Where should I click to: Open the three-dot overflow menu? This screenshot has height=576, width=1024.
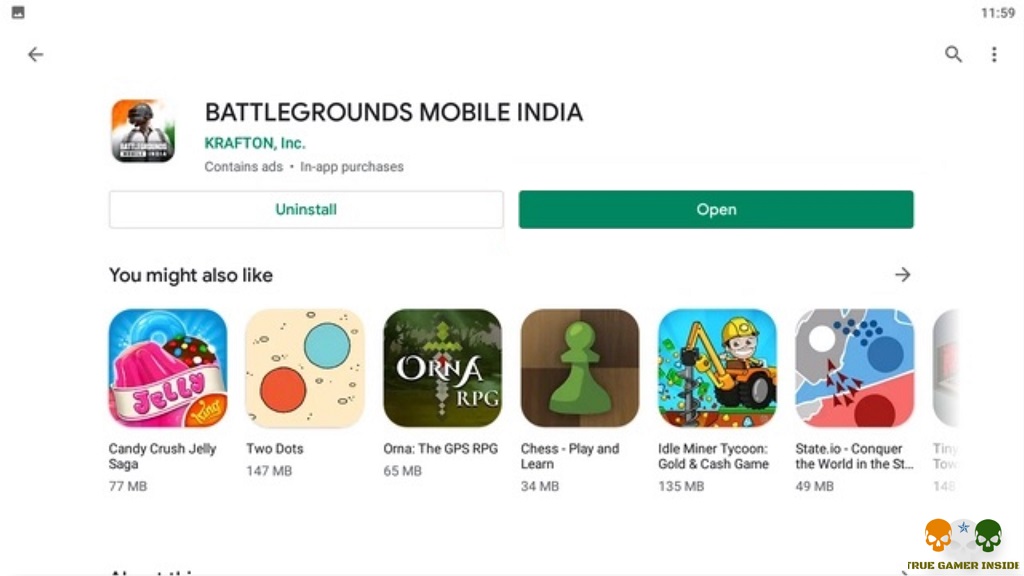[x=994, y=54]
